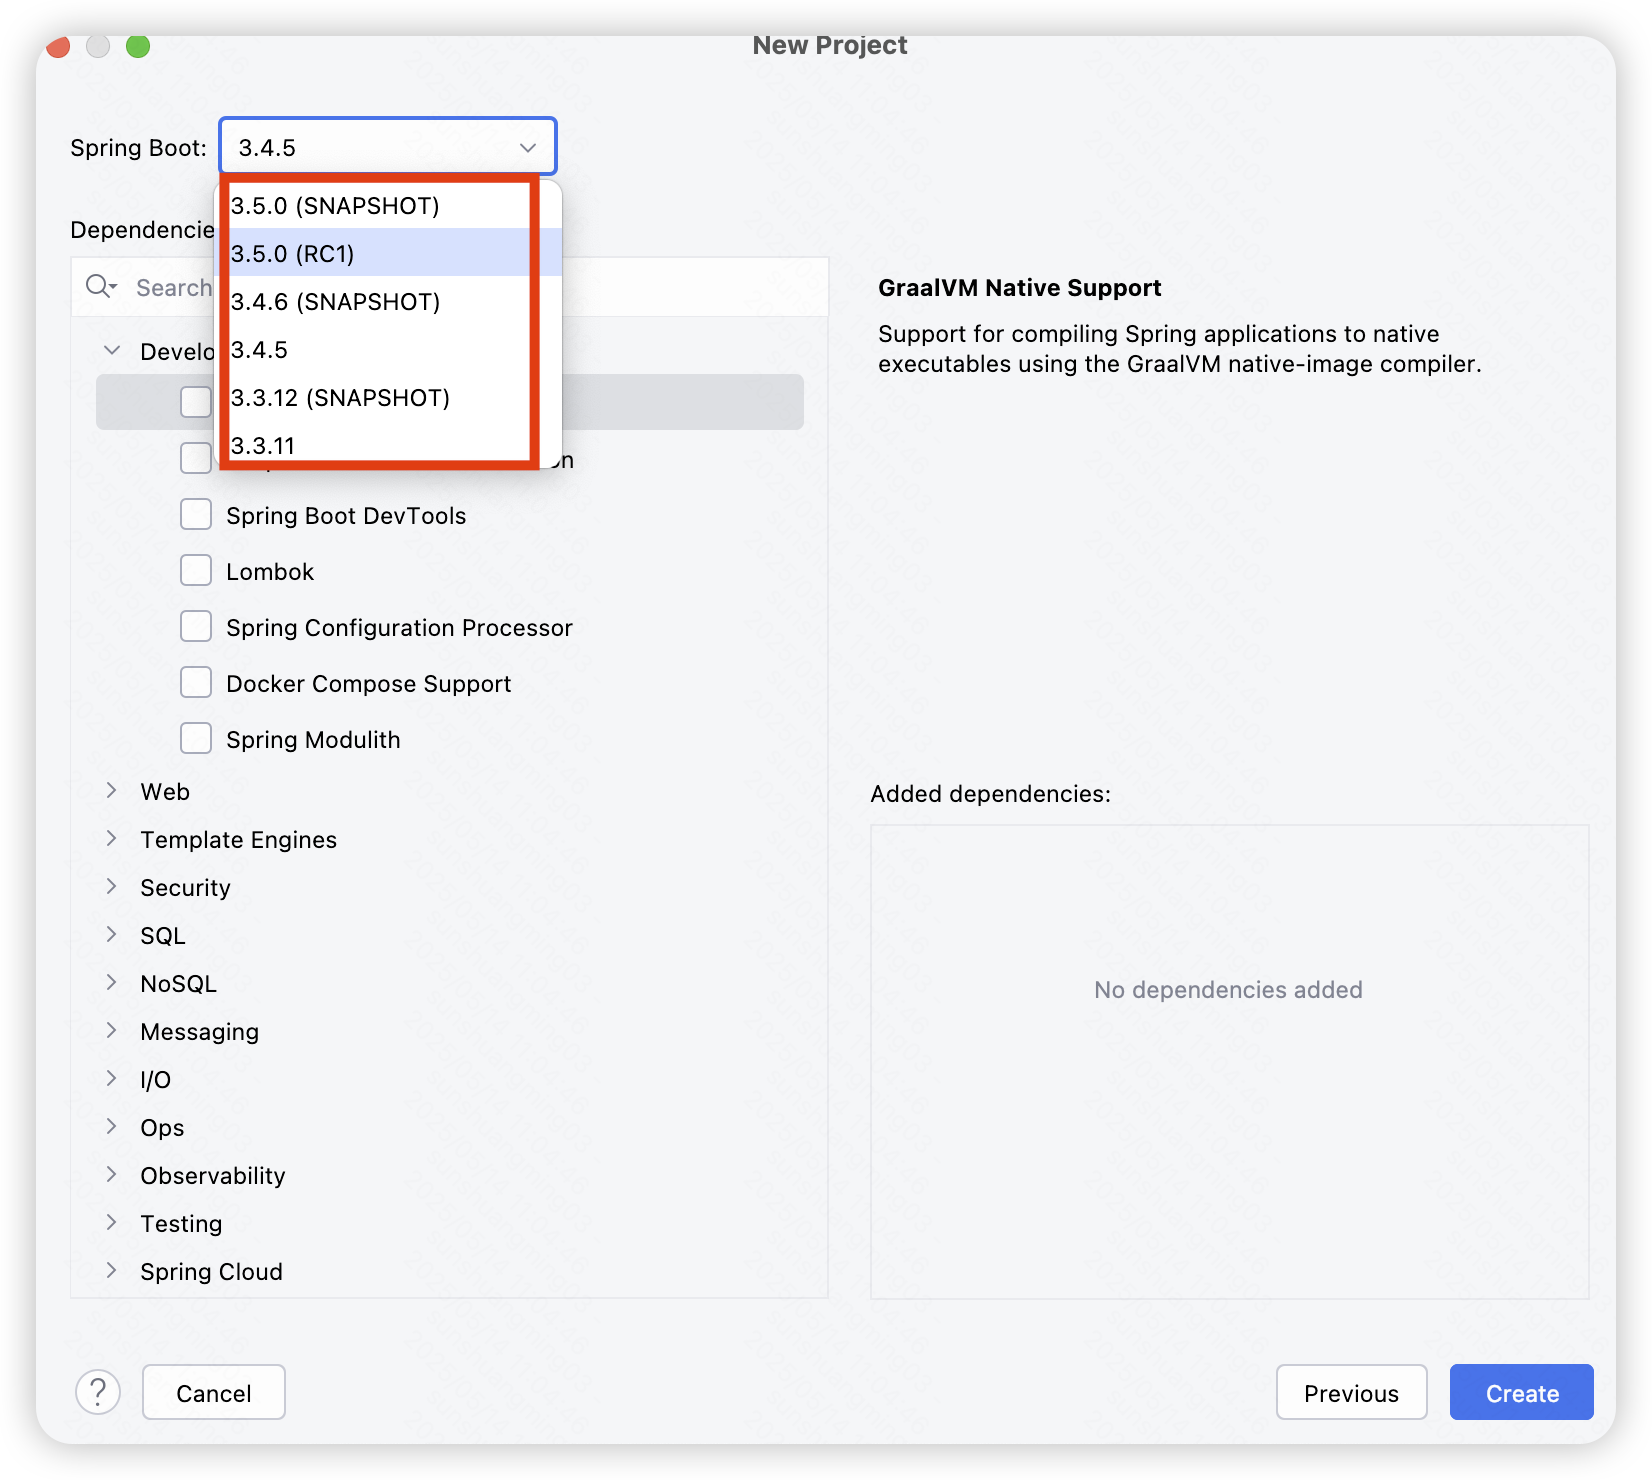Click the Cancel button

214,1392
